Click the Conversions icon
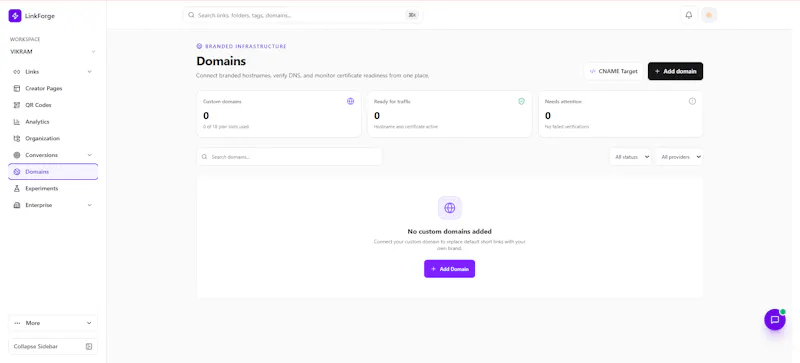800x363 pixels. pos(17,155)
